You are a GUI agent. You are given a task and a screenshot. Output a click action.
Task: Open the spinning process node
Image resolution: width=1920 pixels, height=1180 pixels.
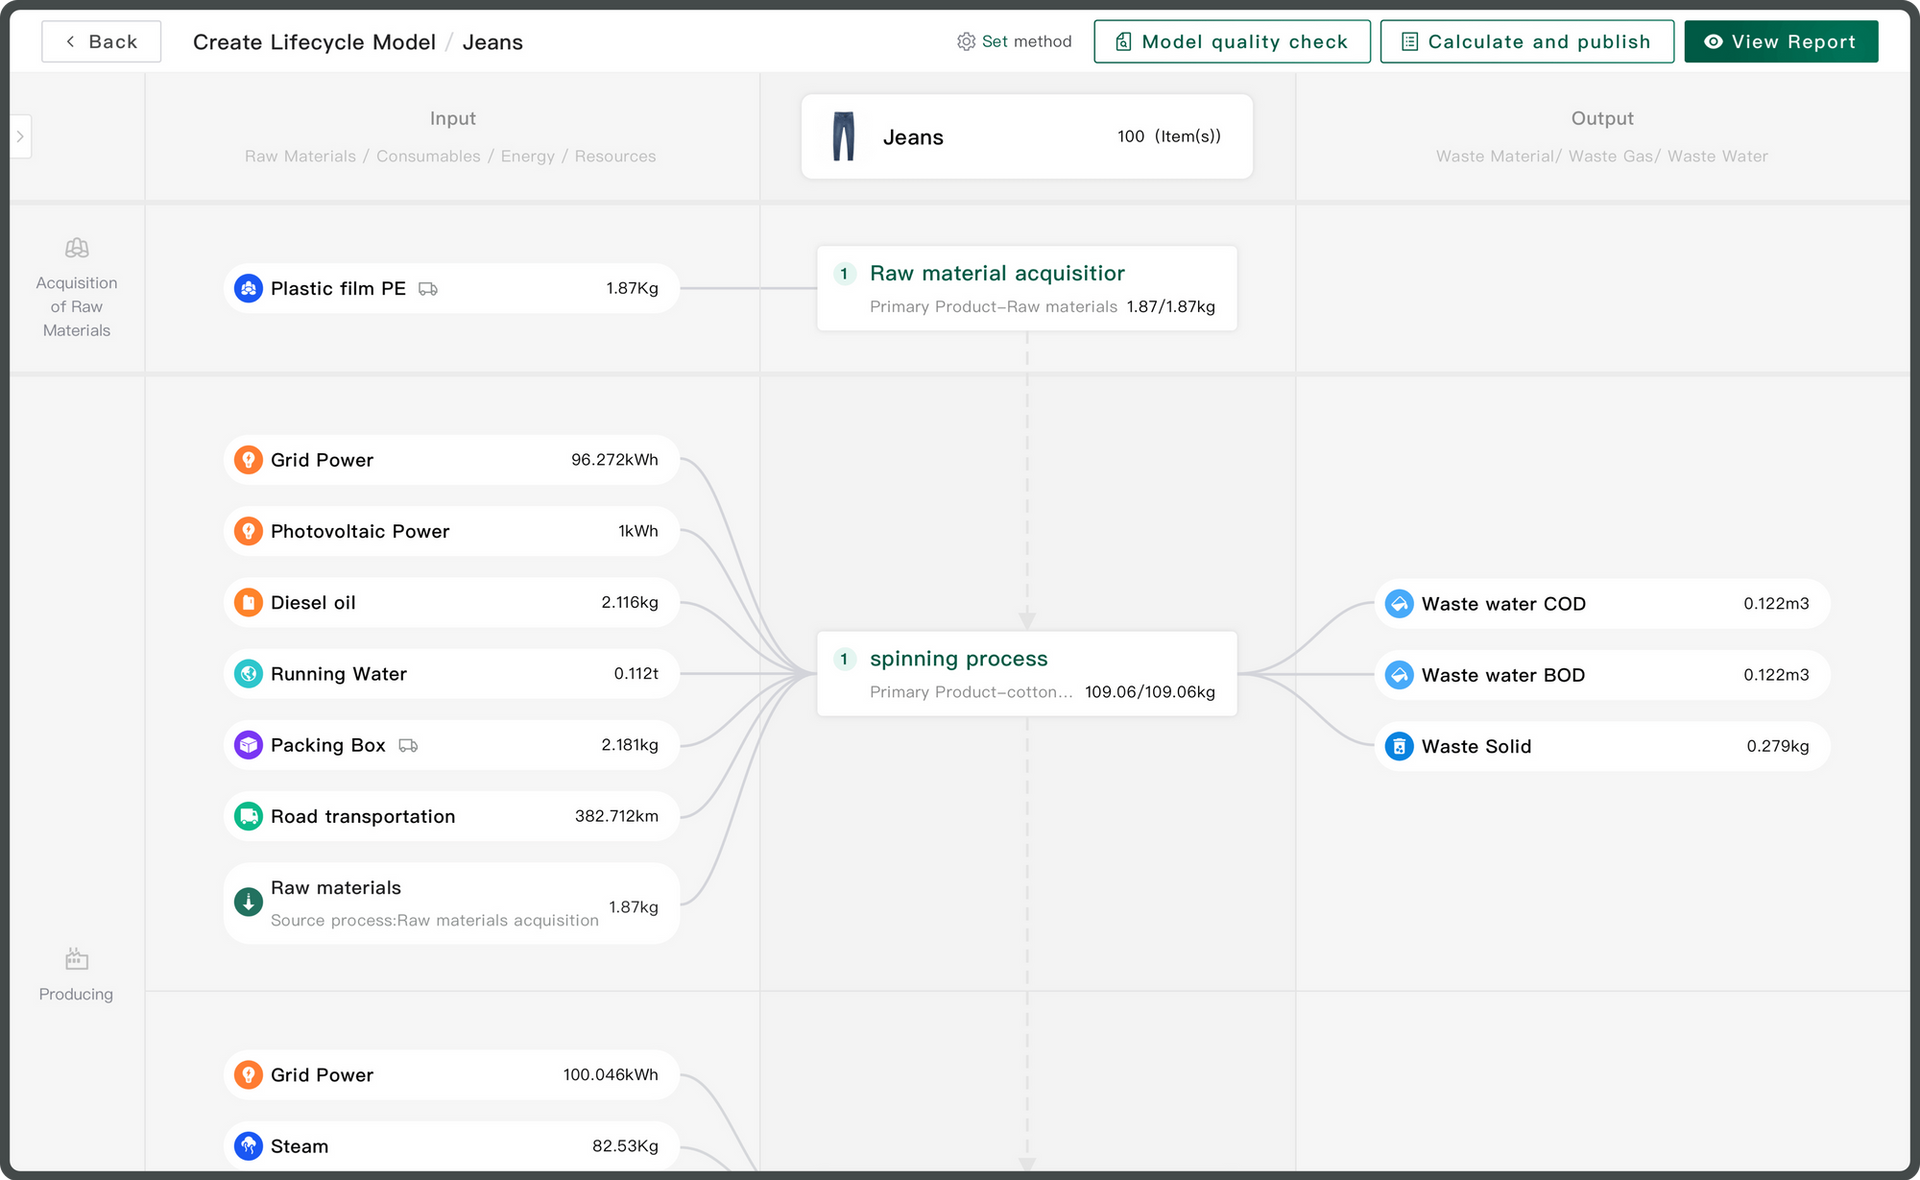(x=1026, y=673)
